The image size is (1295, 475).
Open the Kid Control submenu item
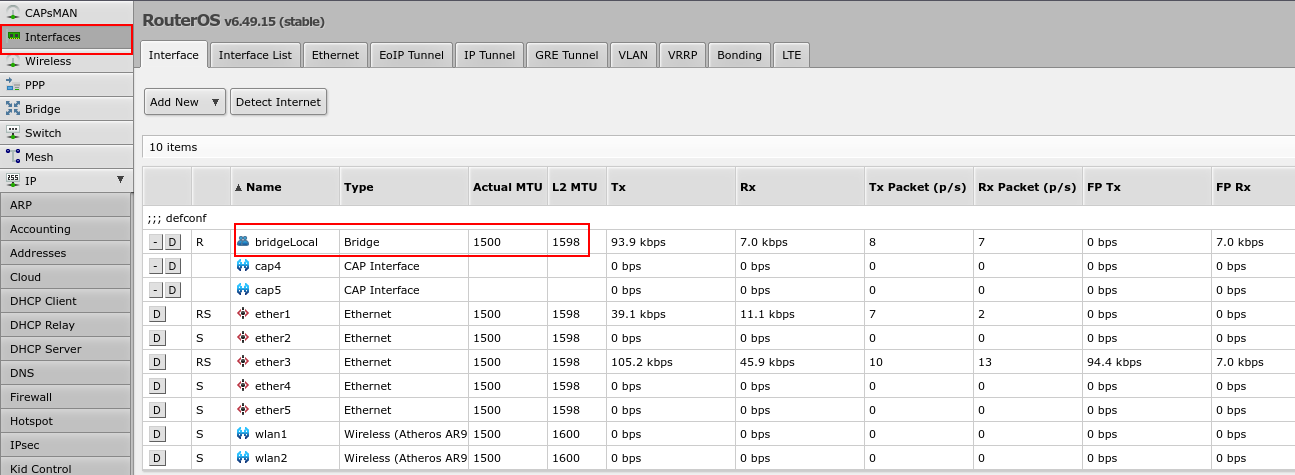[65, 466]
